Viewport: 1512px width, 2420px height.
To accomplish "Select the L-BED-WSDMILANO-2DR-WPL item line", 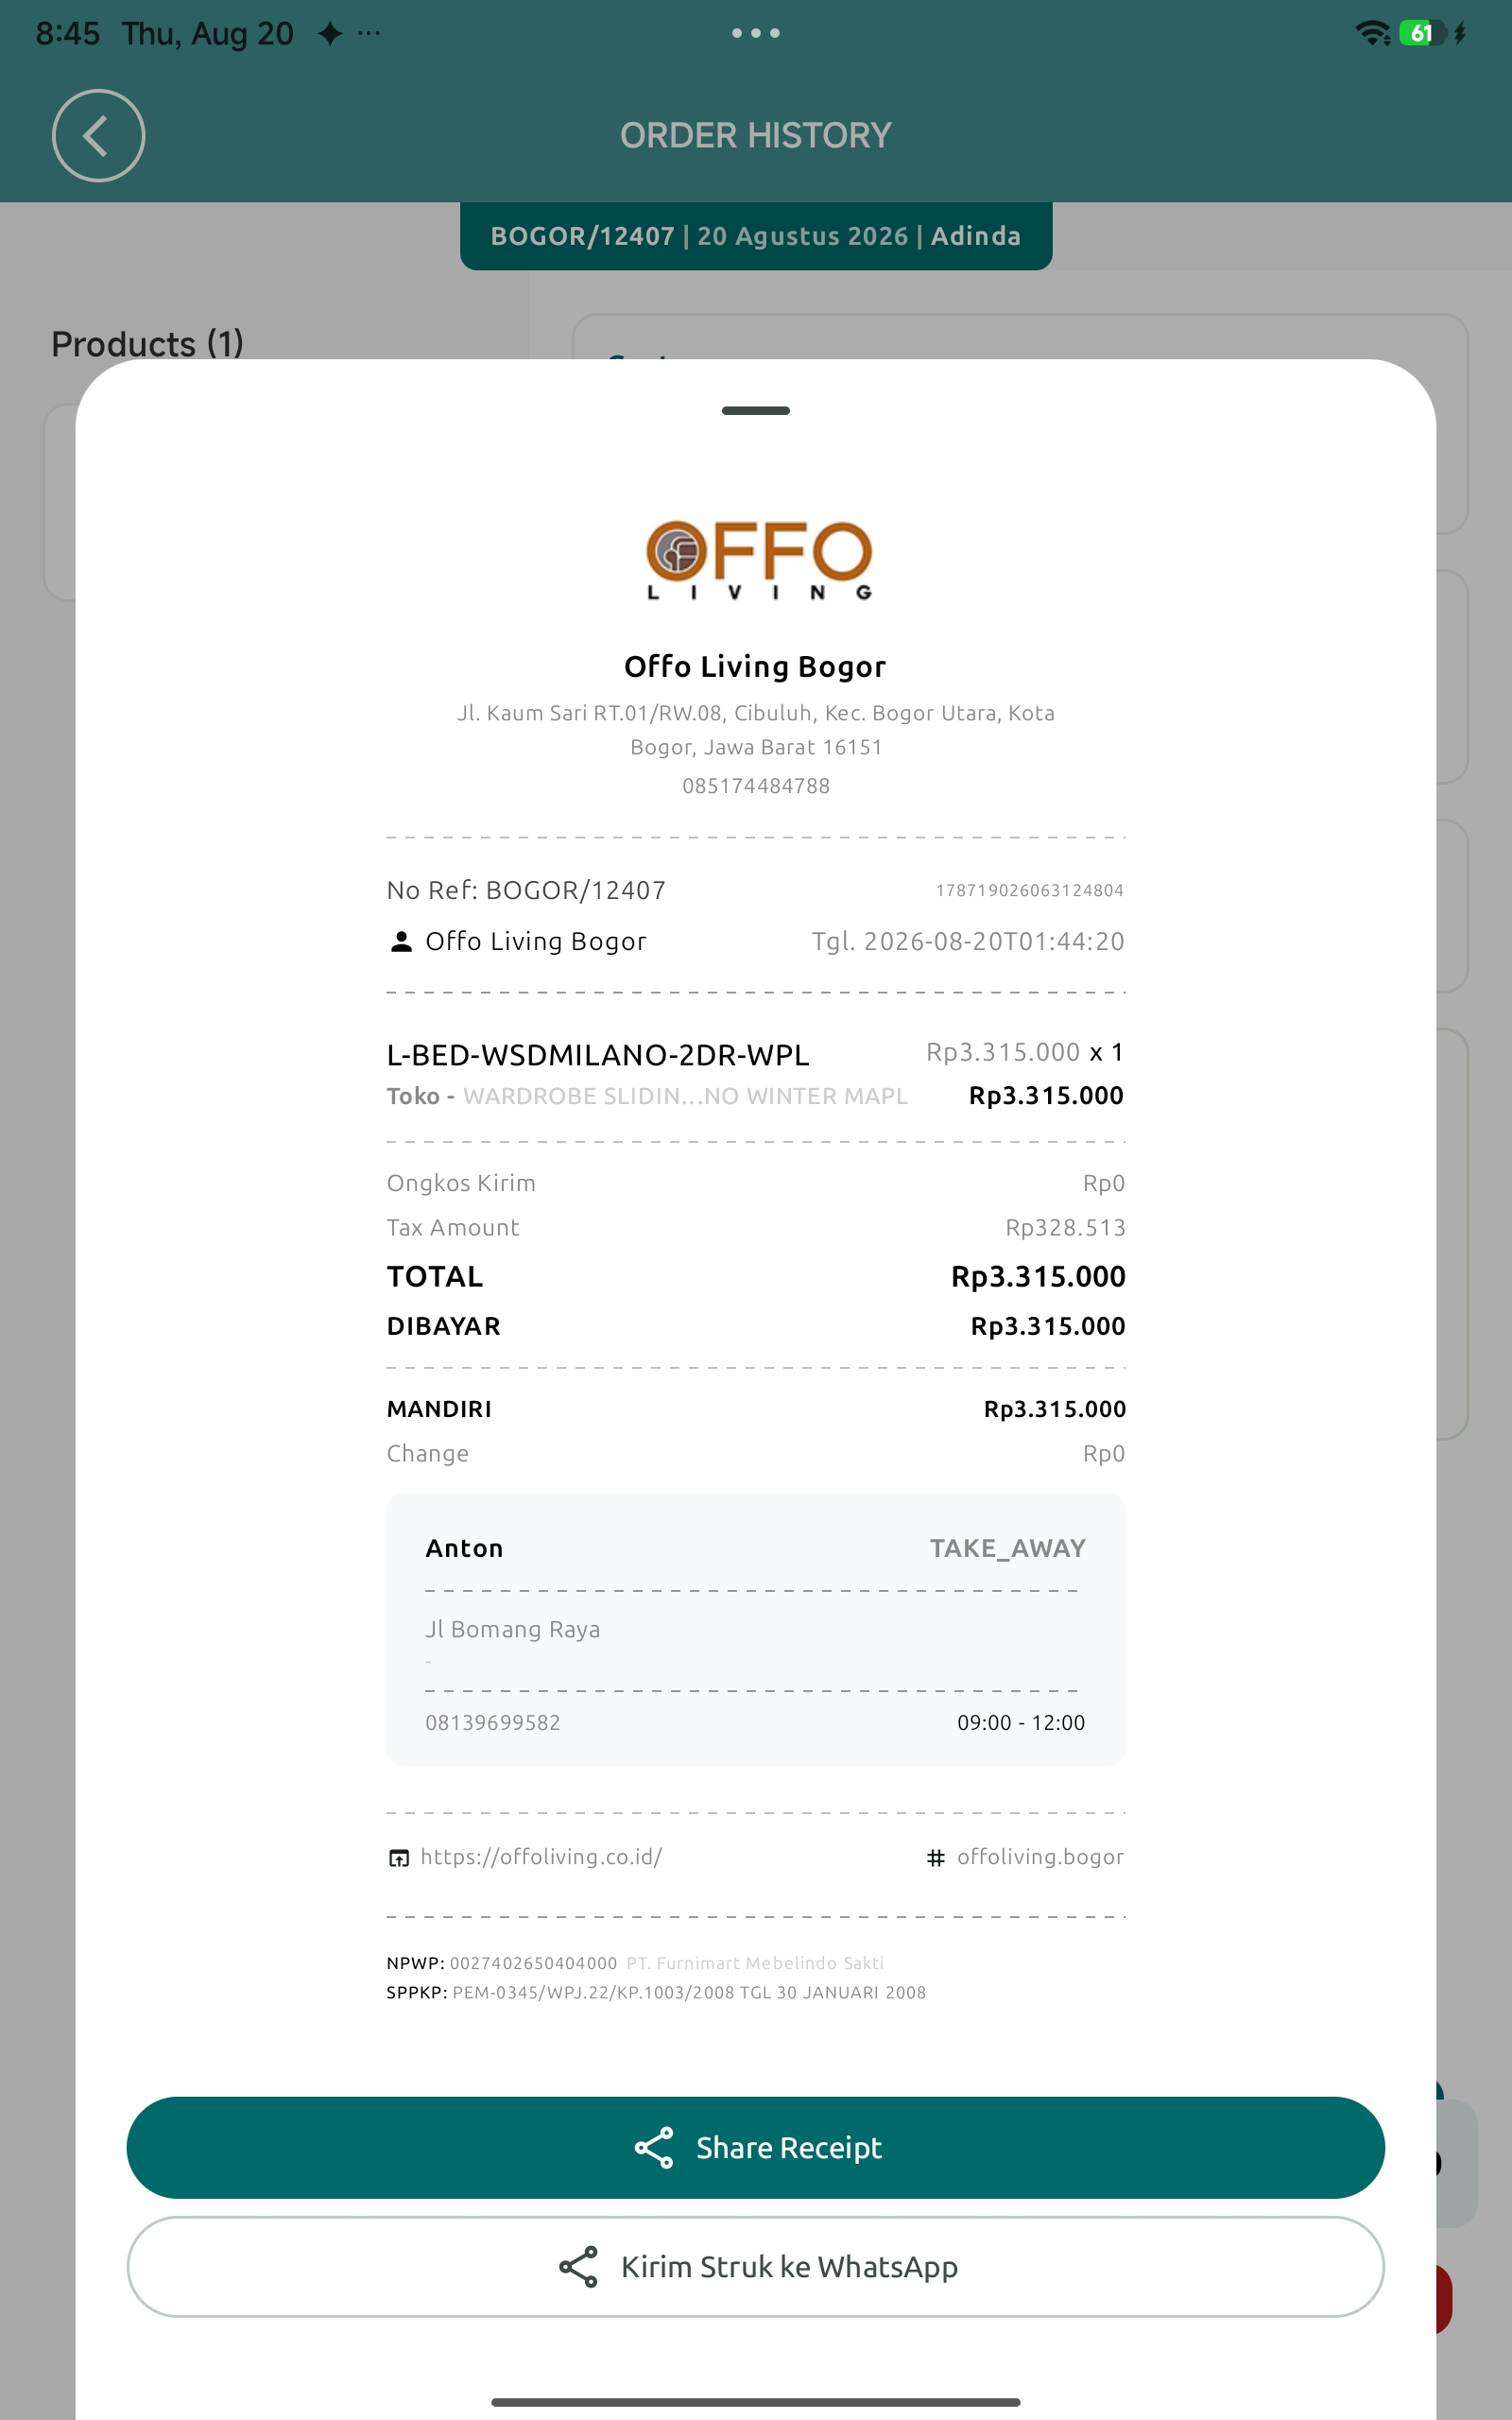I will point(755,1073).
